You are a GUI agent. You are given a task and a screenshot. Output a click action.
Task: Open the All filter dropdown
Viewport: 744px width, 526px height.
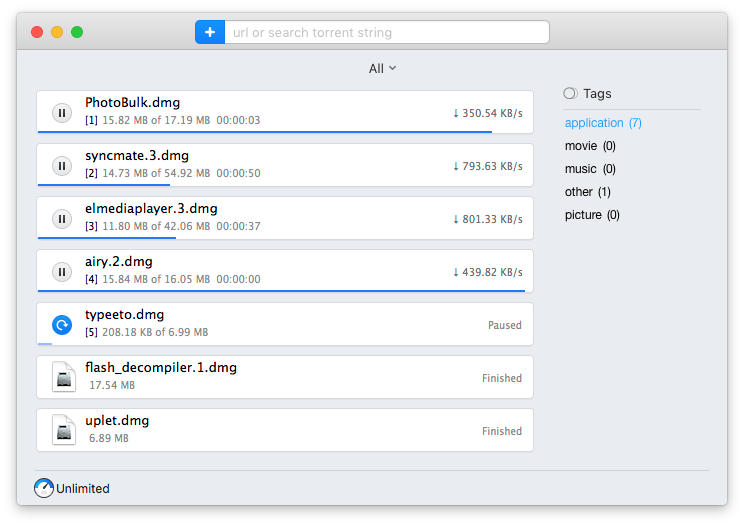[x=382, y=69]
